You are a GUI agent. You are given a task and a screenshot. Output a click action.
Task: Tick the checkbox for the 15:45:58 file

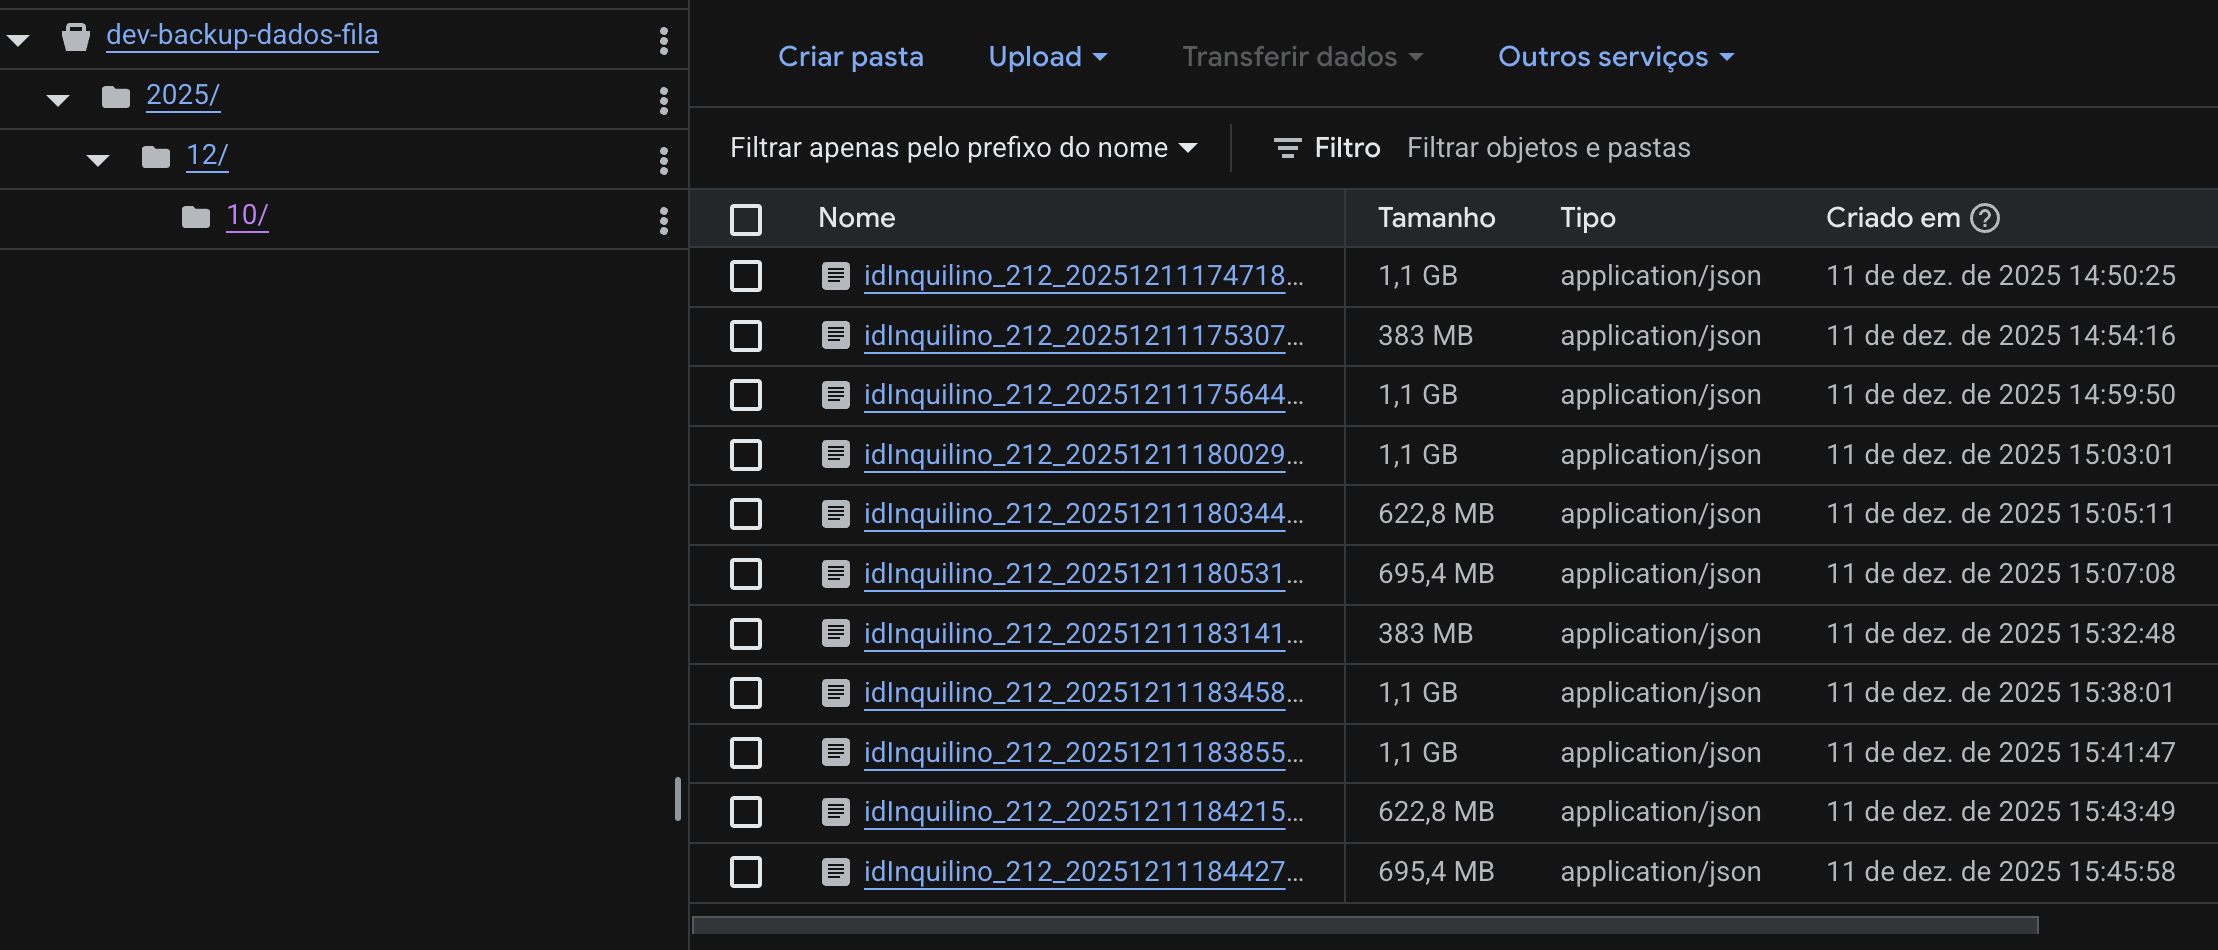coord(746,872)
